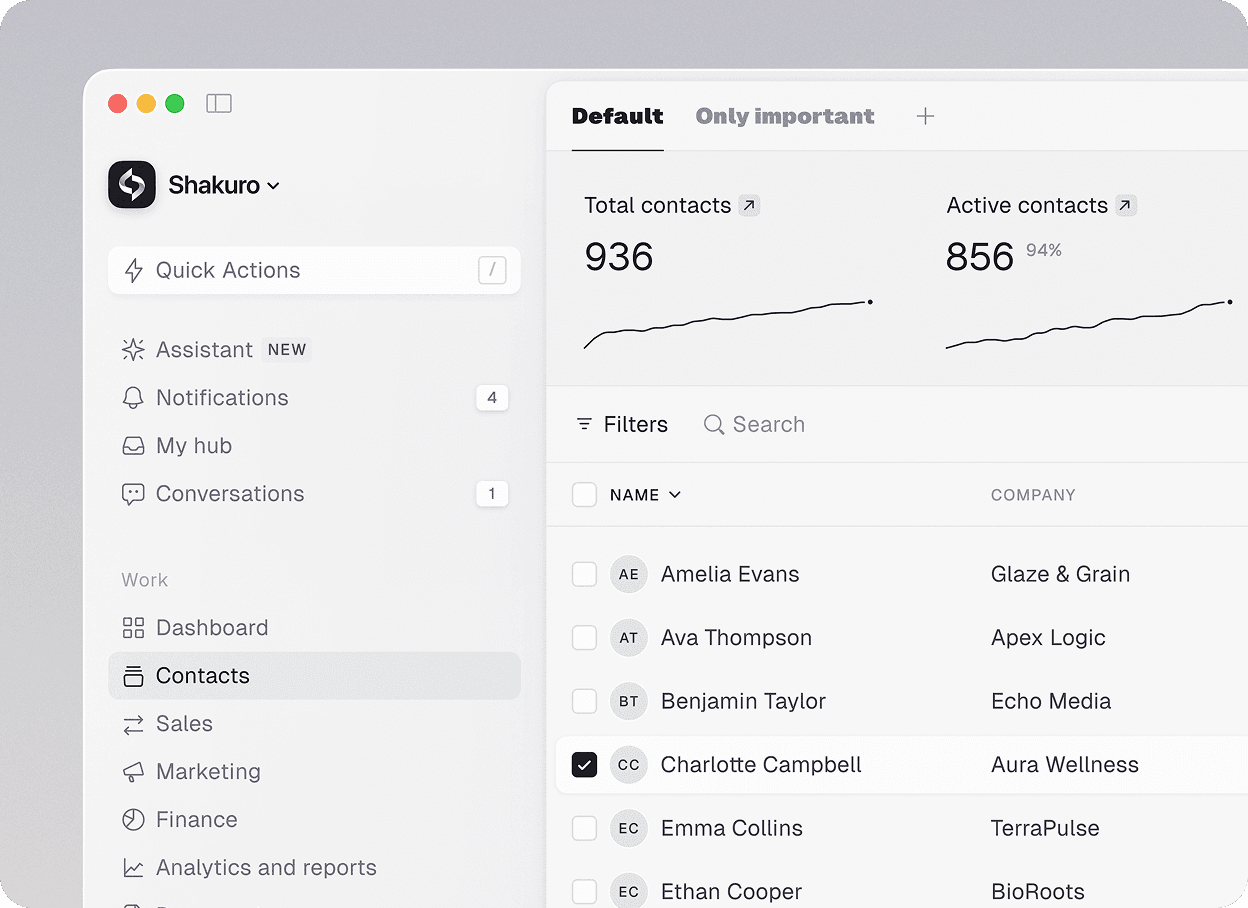Click the EC avatar for Ethan Cooper
Screen dimensions: 1248x908
tap(629, 892)
